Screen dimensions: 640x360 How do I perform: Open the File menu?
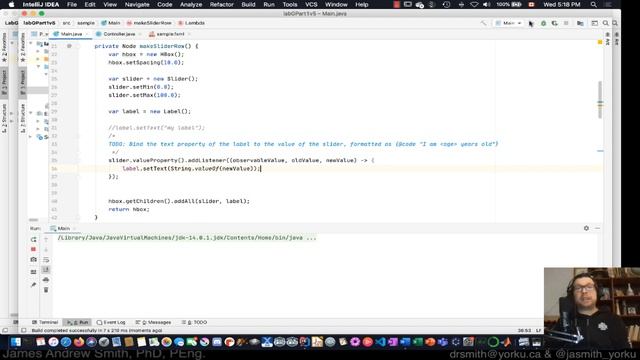[x=72, y=4]
